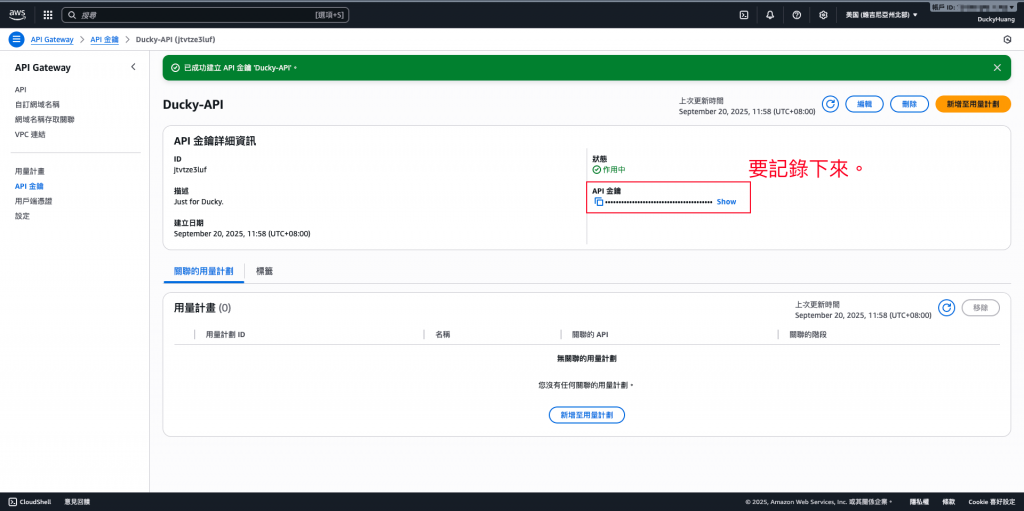Viewport: 1024px width, 511px height.
Task: Collapse the API Gateway sidebar
Action: (x=133, y=67)
